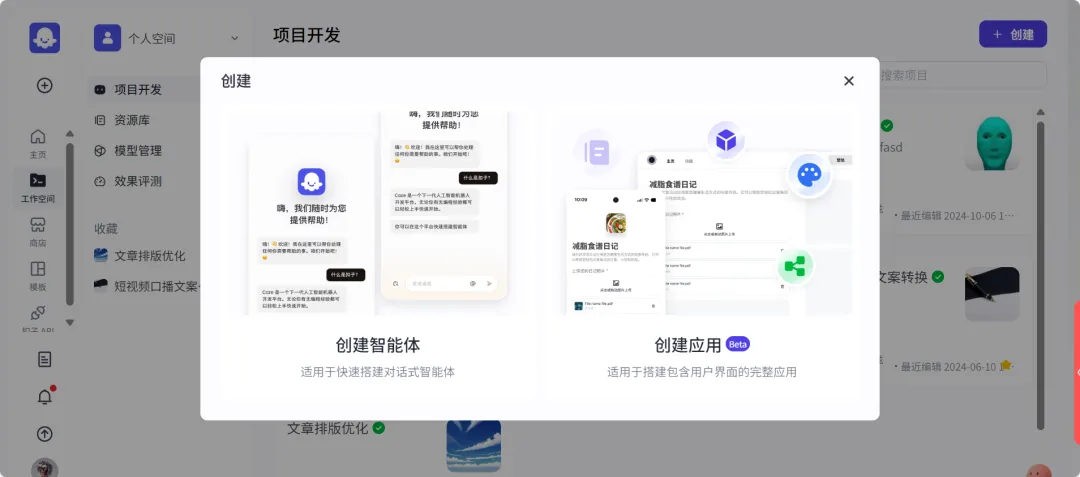
Task: Click the project list scroll-up arrow
Action: click(1041, 112)
